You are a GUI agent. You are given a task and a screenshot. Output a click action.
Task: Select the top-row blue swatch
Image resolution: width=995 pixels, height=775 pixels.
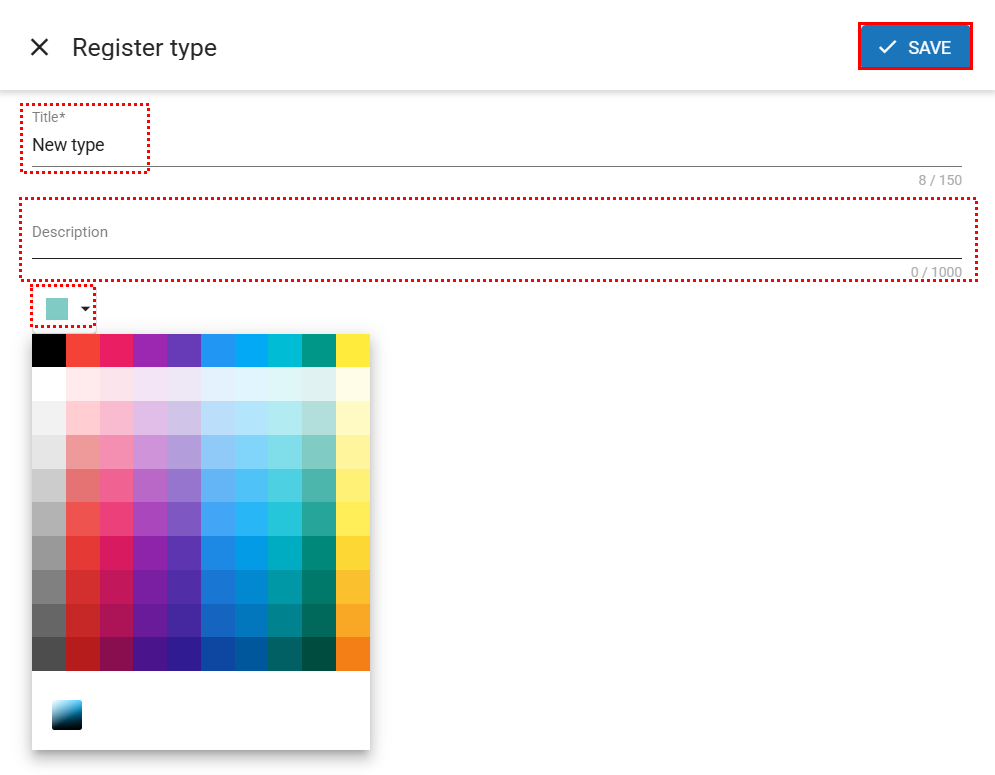pyautogui.click(x=218, y=351)
